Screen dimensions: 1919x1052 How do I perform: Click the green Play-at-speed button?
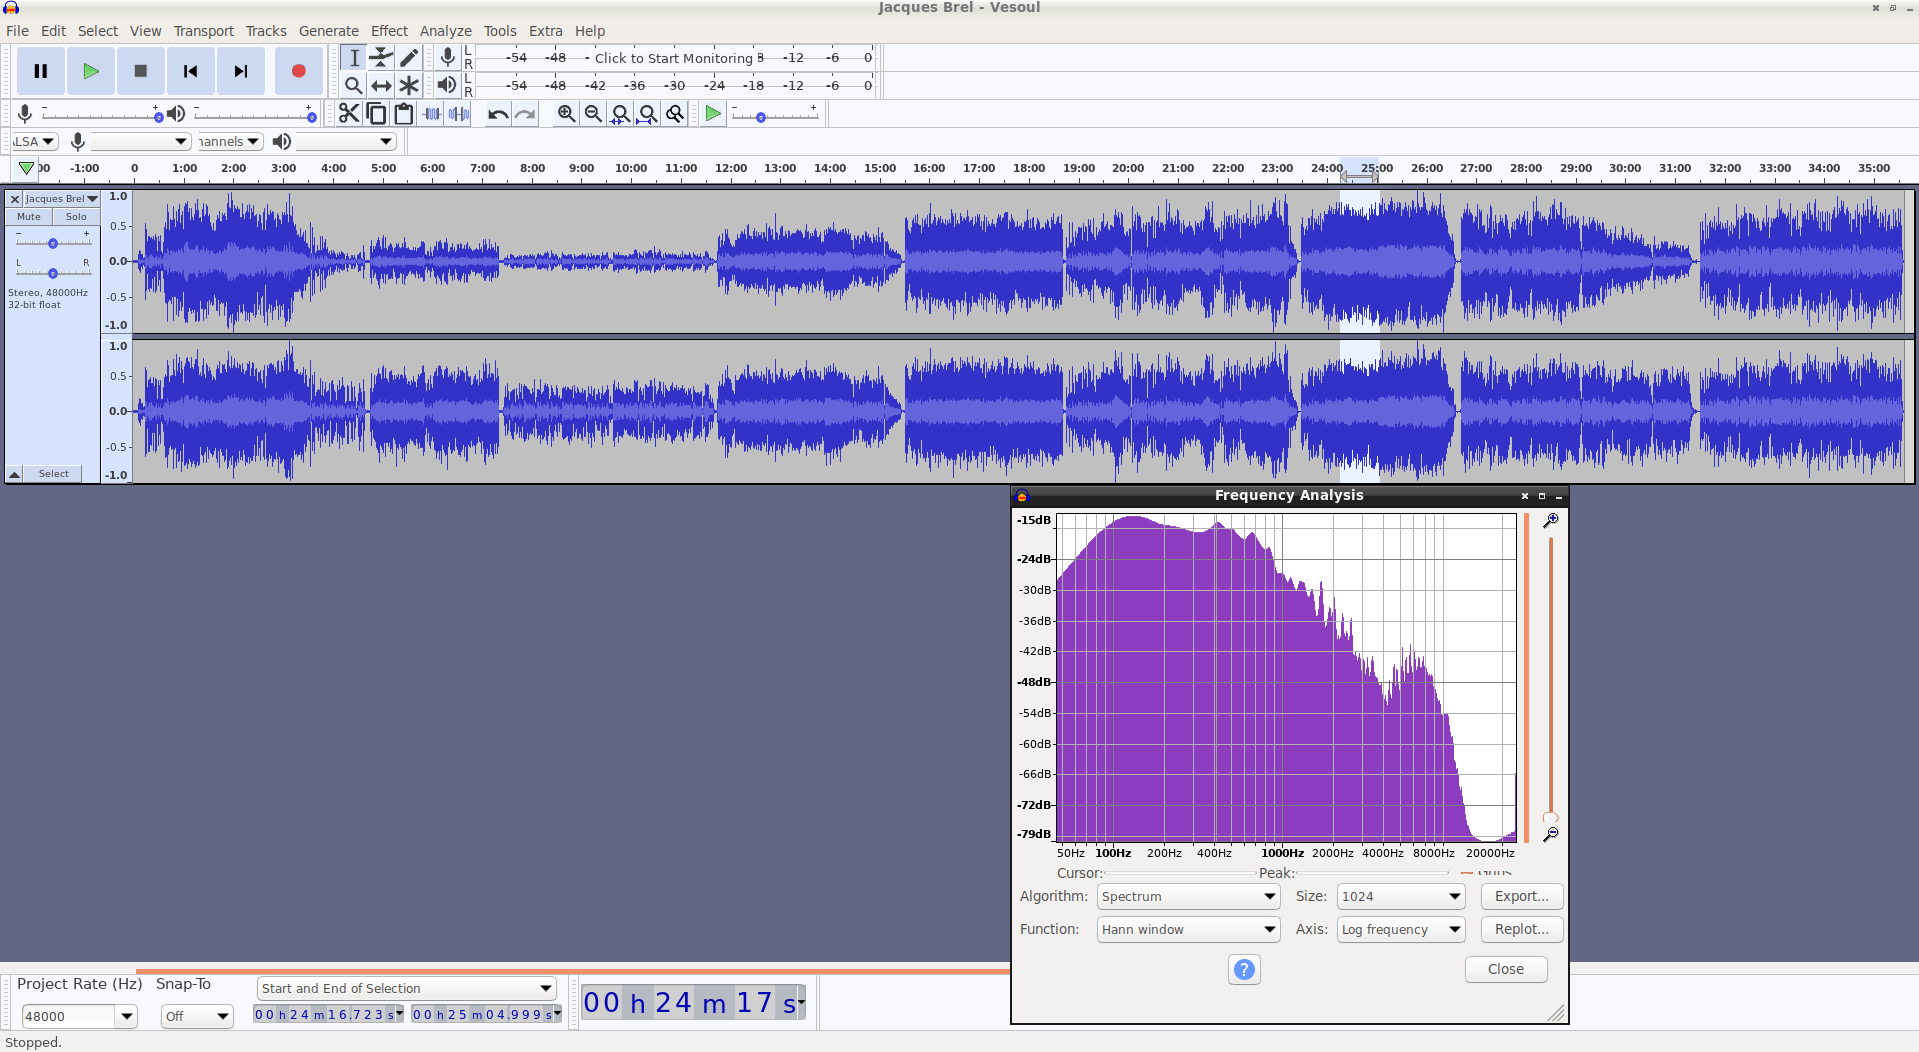click(713, 114)
